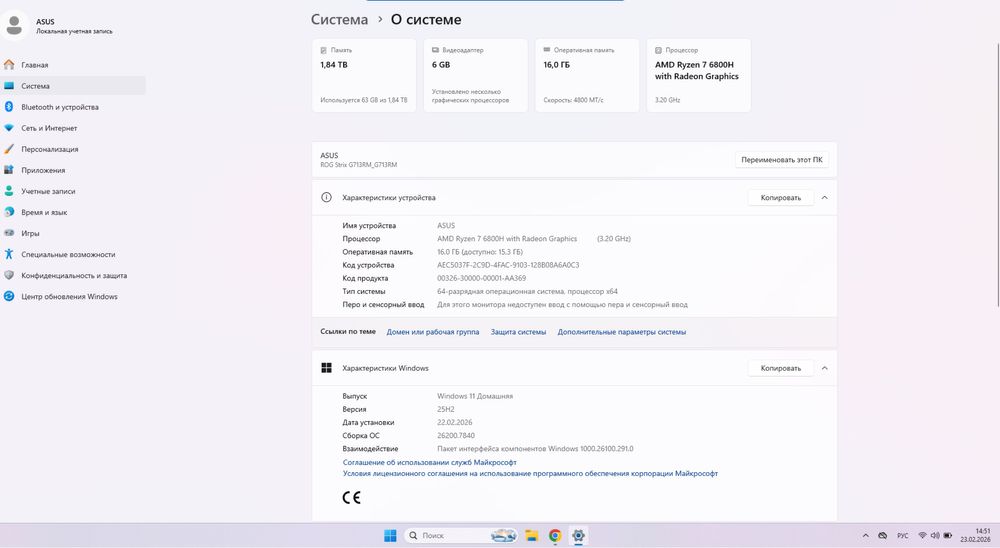Click the Windows logo in Характеристики Windows
This screenshot has width=1000, height=548.
[327, 368]
